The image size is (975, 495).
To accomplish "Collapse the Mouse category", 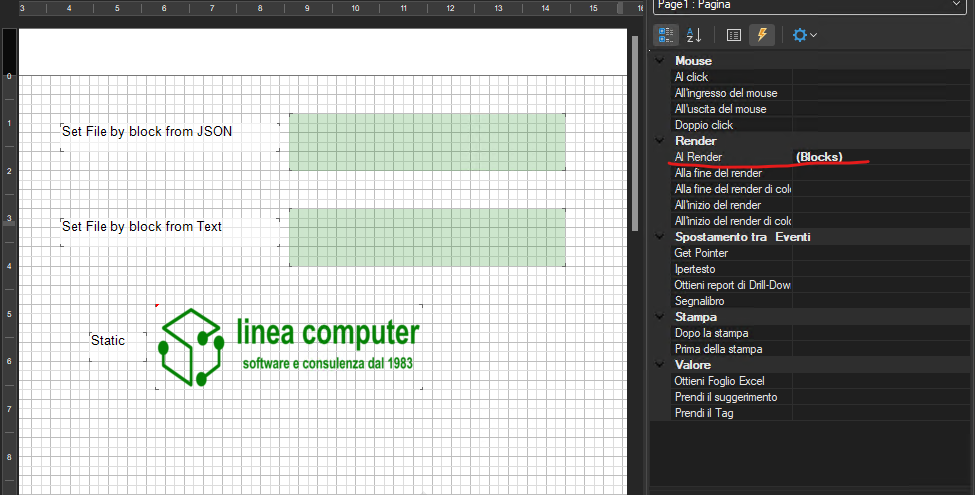I will (x=660, y=61).
